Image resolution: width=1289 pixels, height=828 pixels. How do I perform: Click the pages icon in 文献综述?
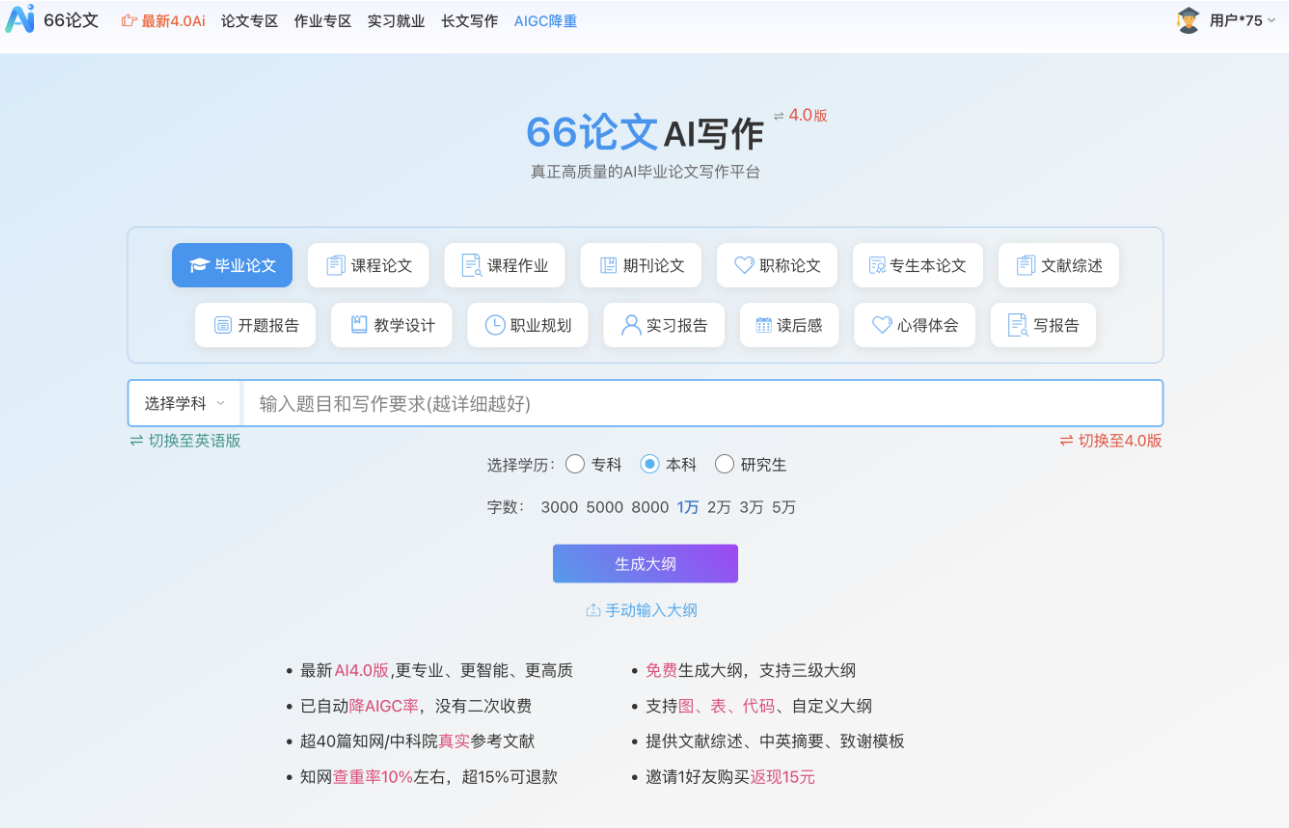coord(1026,265)
